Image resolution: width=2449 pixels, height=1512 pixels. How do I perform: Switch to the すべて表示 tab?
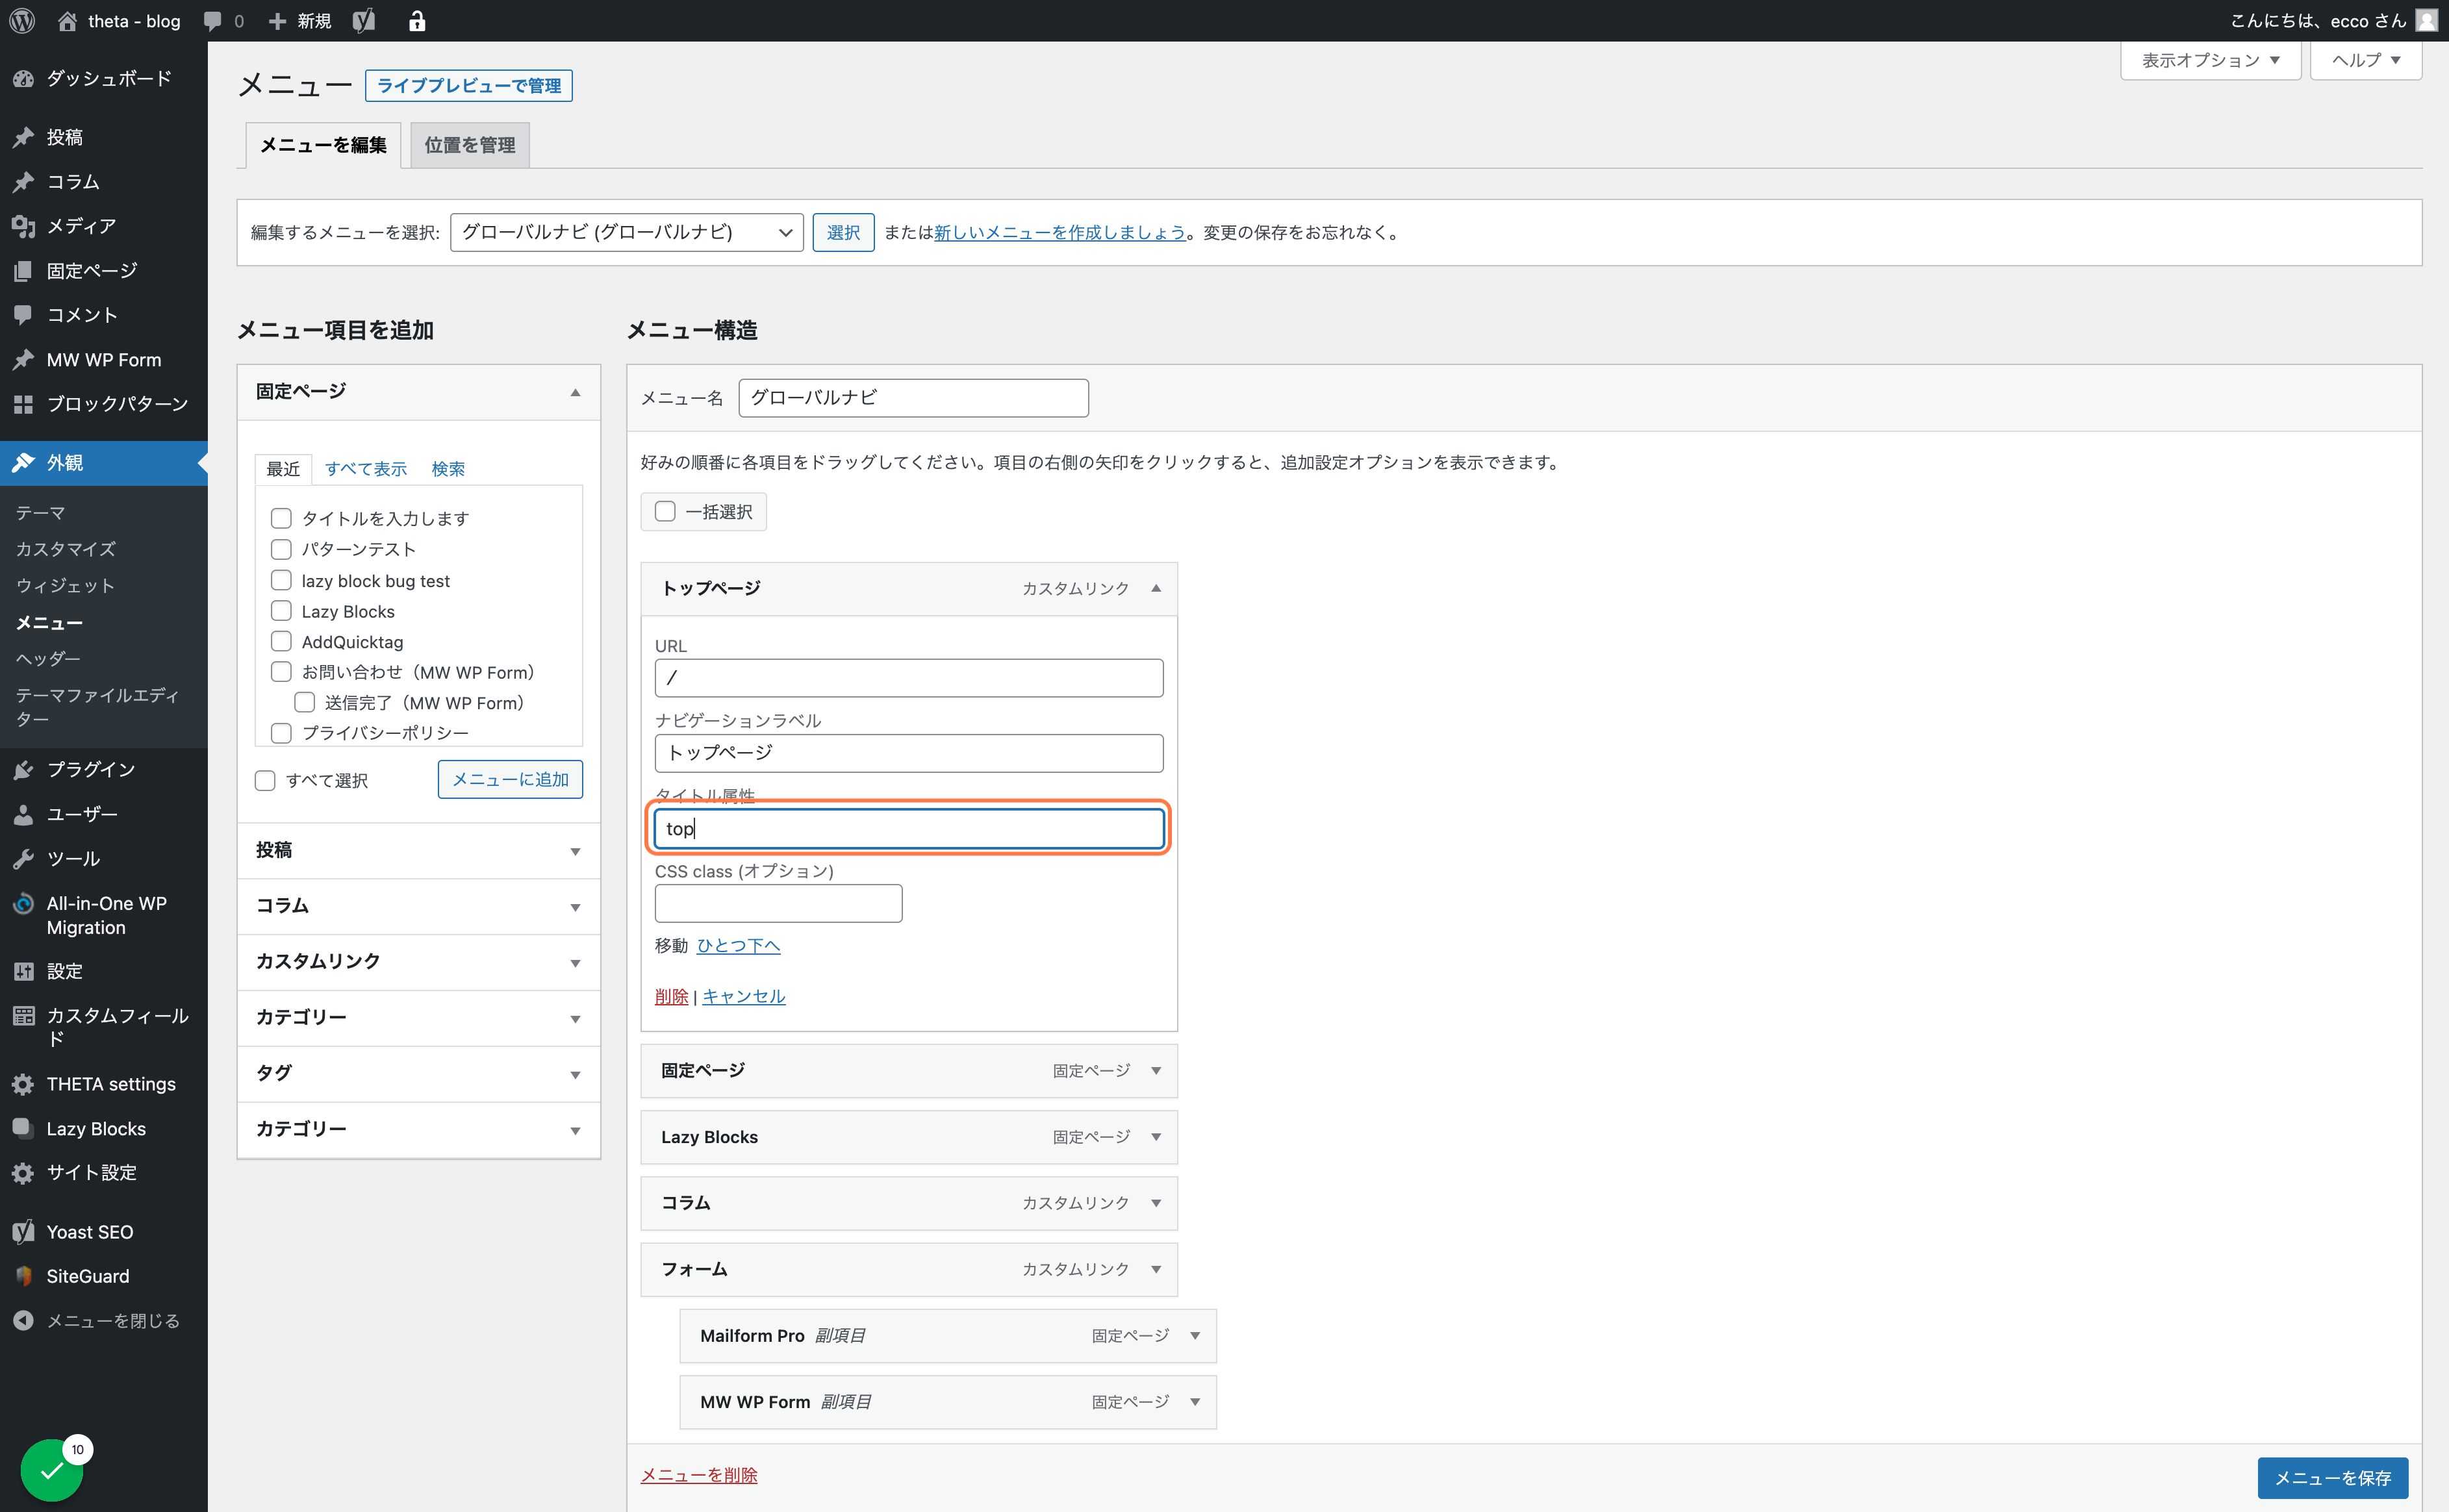pyautogui.click(x=366, y=468)
